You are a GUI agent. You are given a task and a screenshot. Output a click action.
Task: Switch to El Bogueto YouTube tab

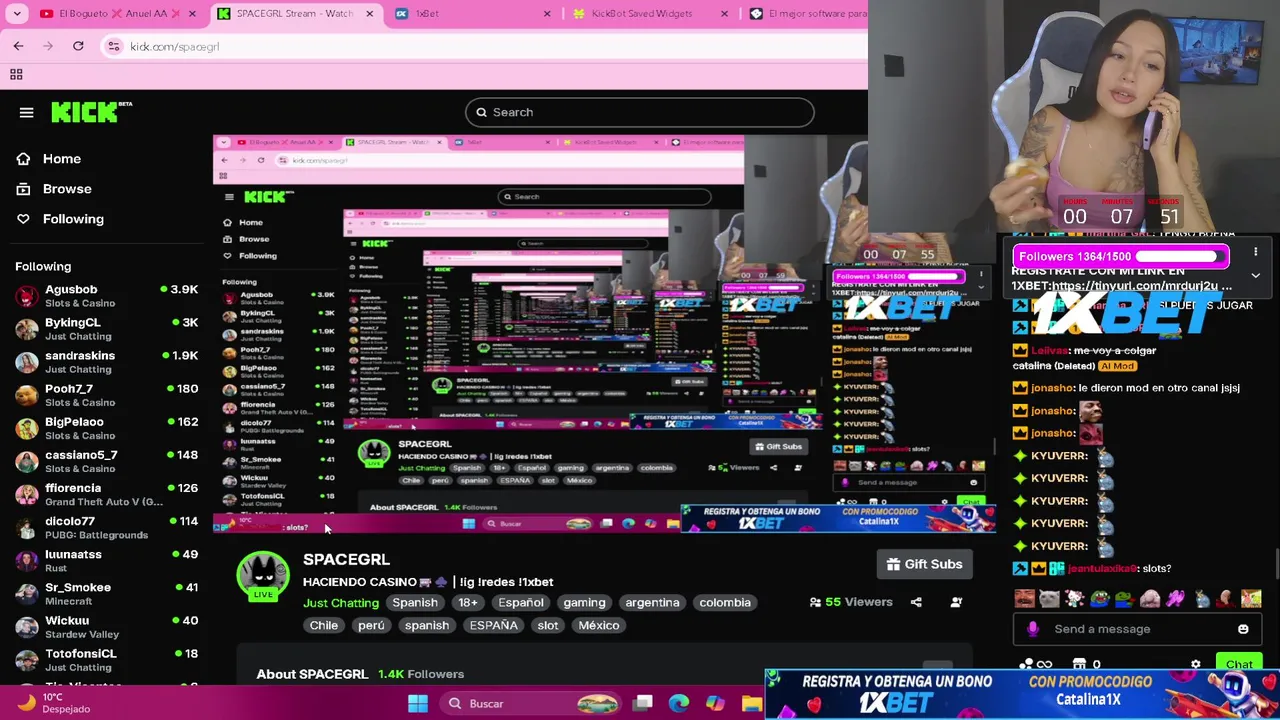click(120, 13)
